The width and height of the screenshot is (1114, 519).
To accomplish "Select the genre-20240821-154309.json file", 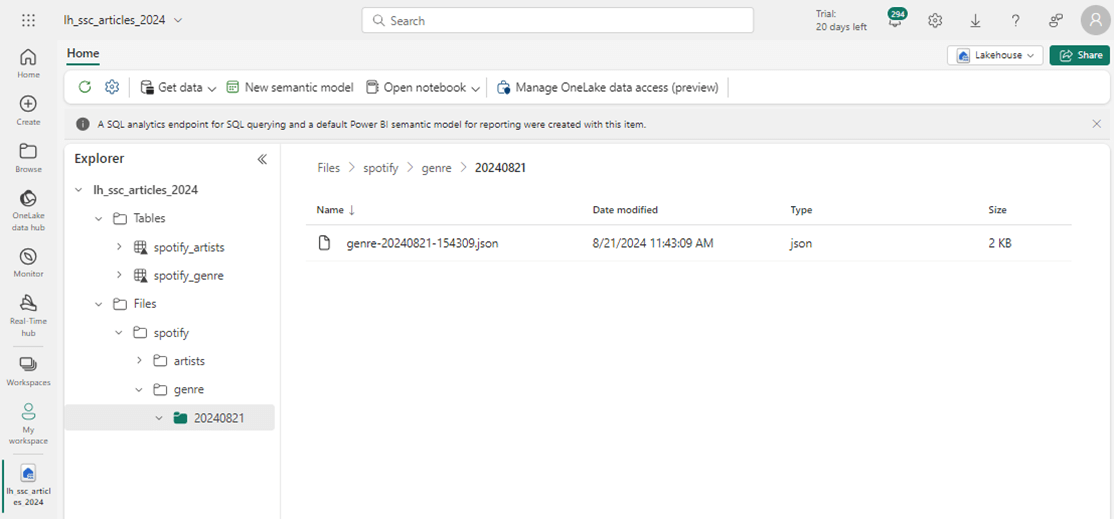I will pos(422,243).
